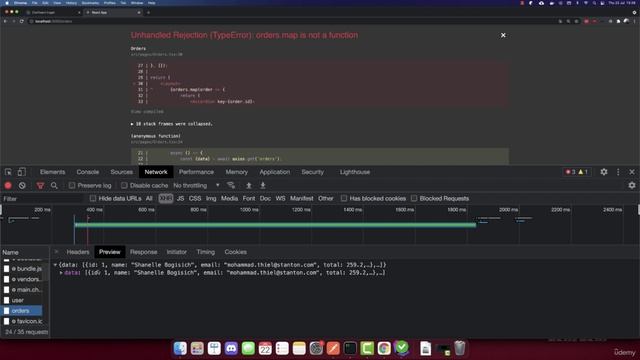640x360 pixels.
Task: Open the No throttling dropdown
Action: tap(196, 185)
